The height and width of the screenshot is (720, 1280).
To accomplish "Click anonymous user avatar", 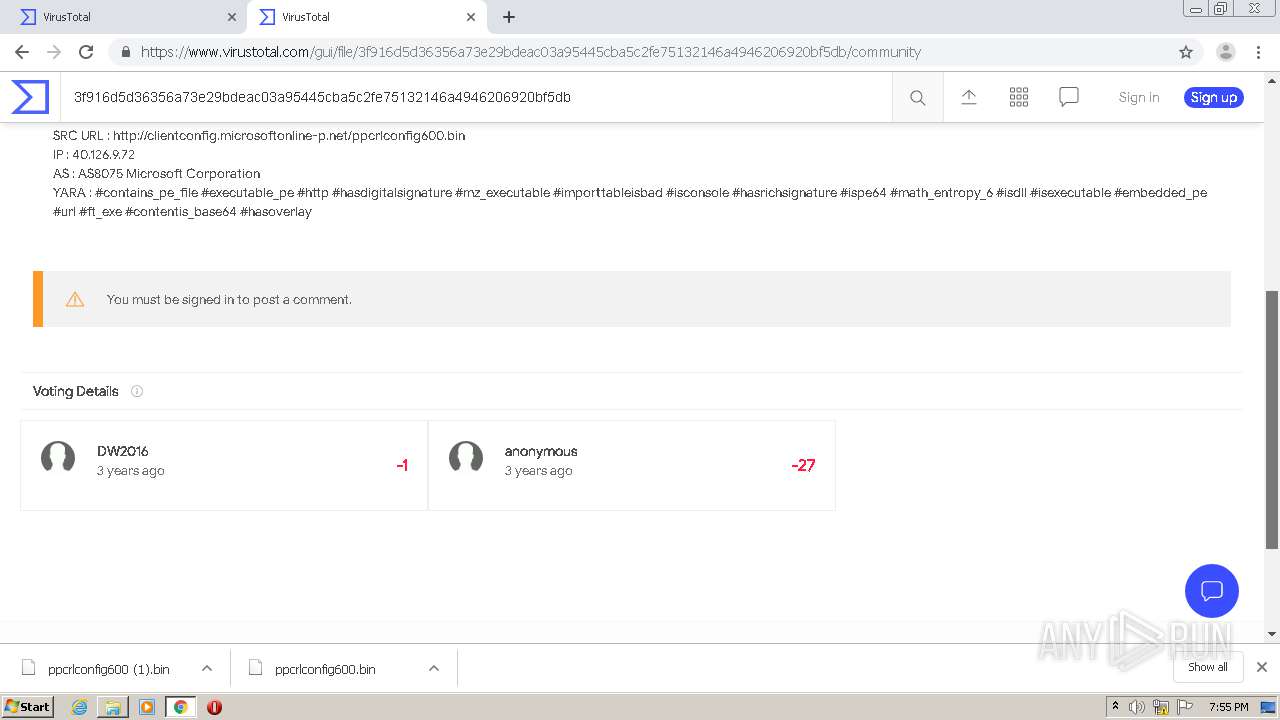I will 466,457.
